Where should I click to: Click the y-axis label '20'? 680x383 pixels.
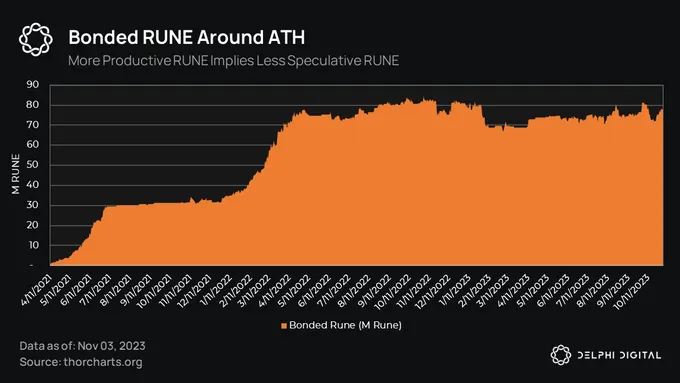click(33, 225)
